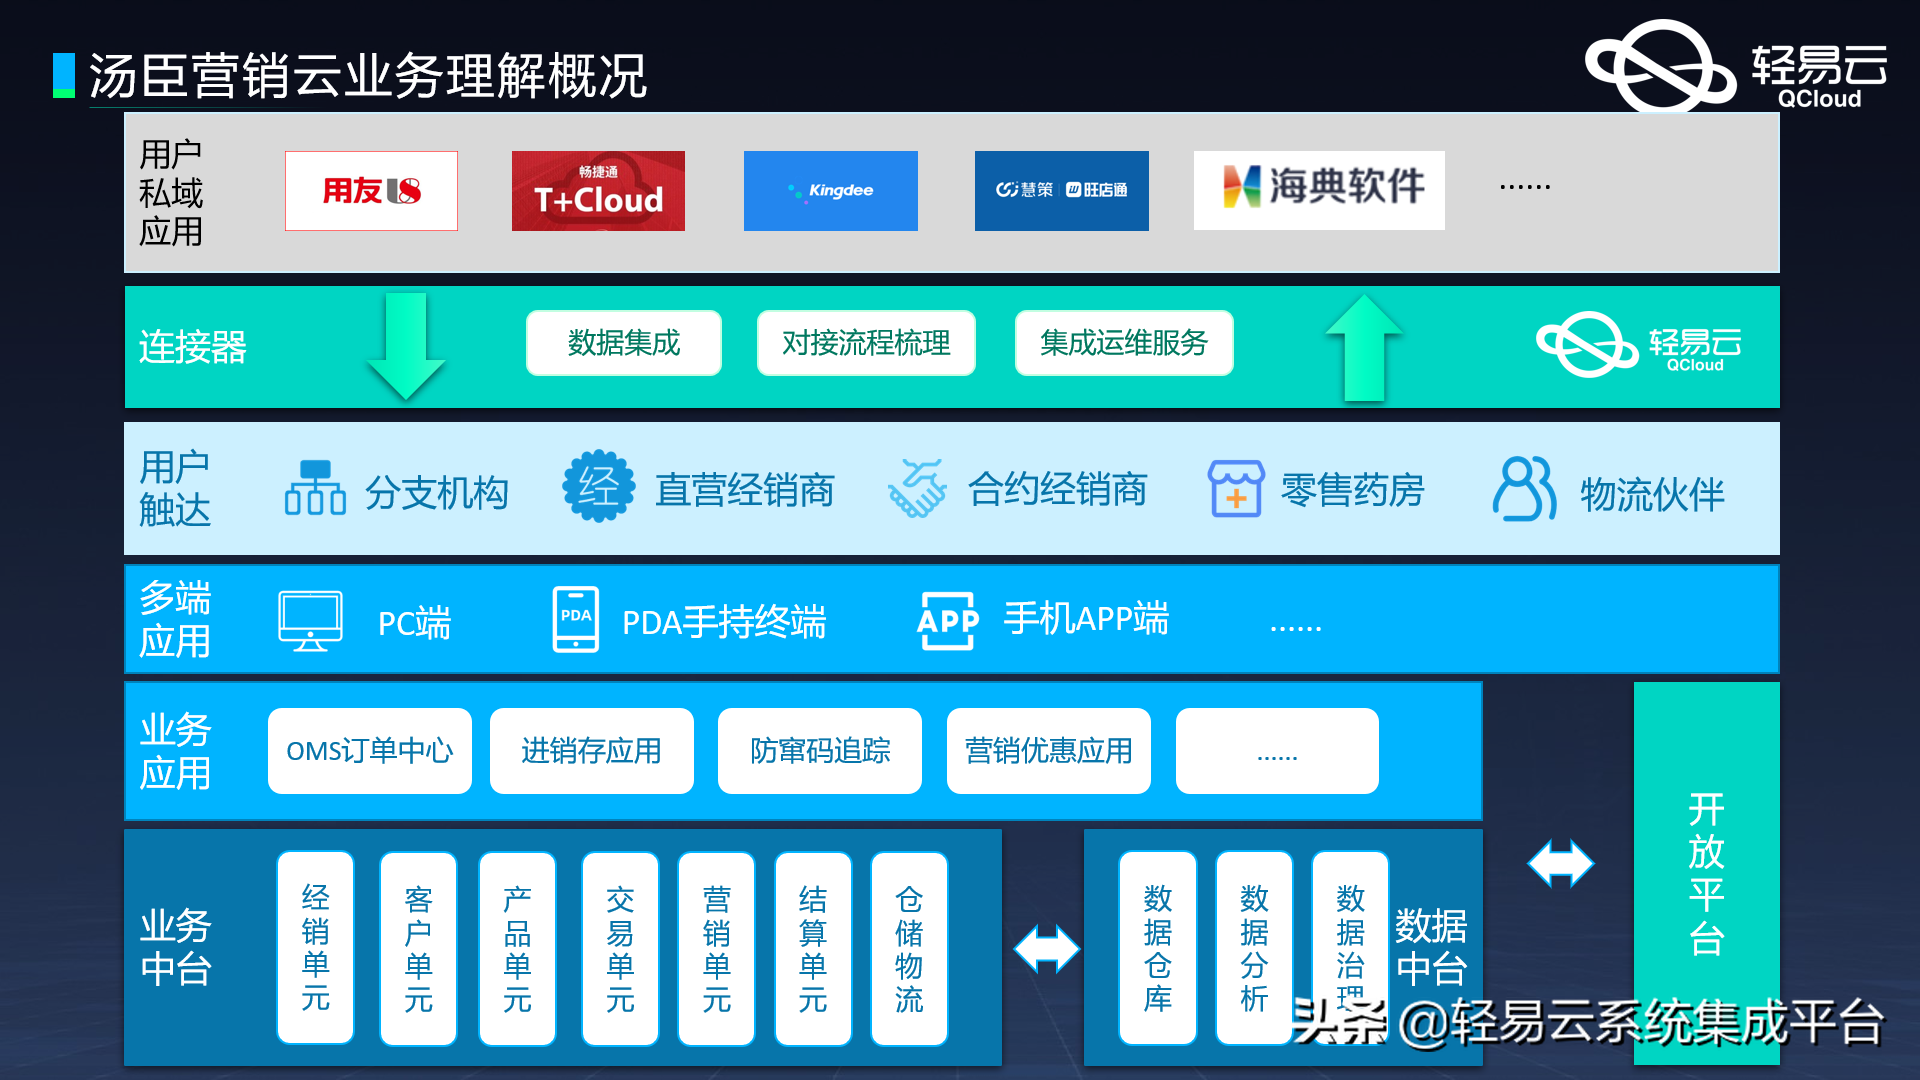Click the 直营经销商 badge icon
Viewport: 1920px width, 1080px height.
pyautogui.click(x=599, y=488)
